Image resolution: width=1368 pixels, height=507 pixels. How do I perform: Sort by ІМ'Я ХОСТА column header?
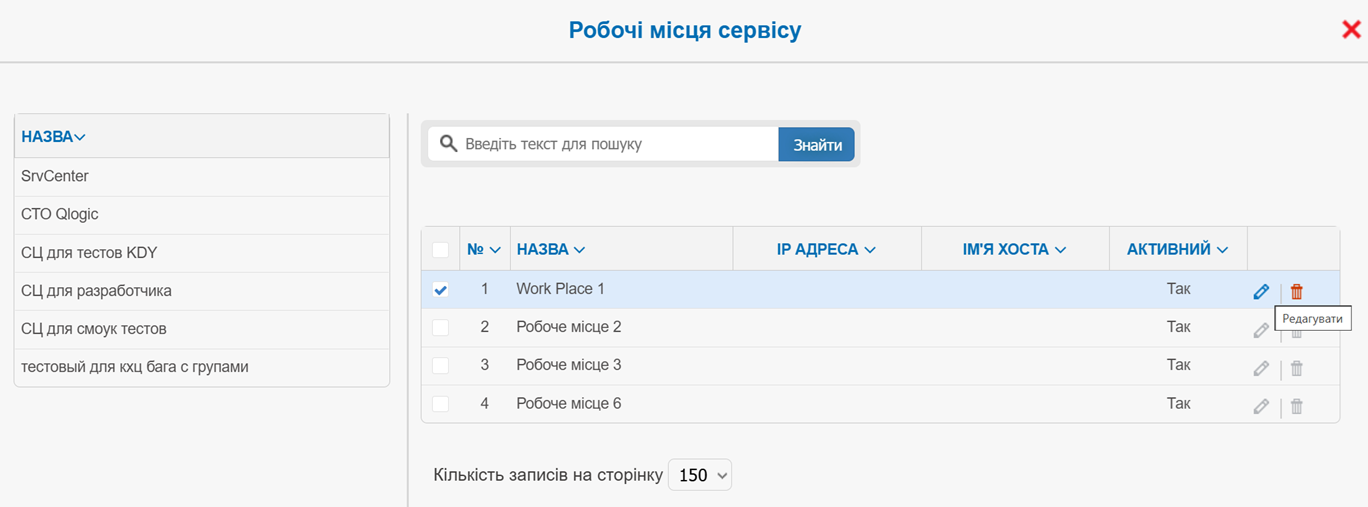(x=1014, y=250)
